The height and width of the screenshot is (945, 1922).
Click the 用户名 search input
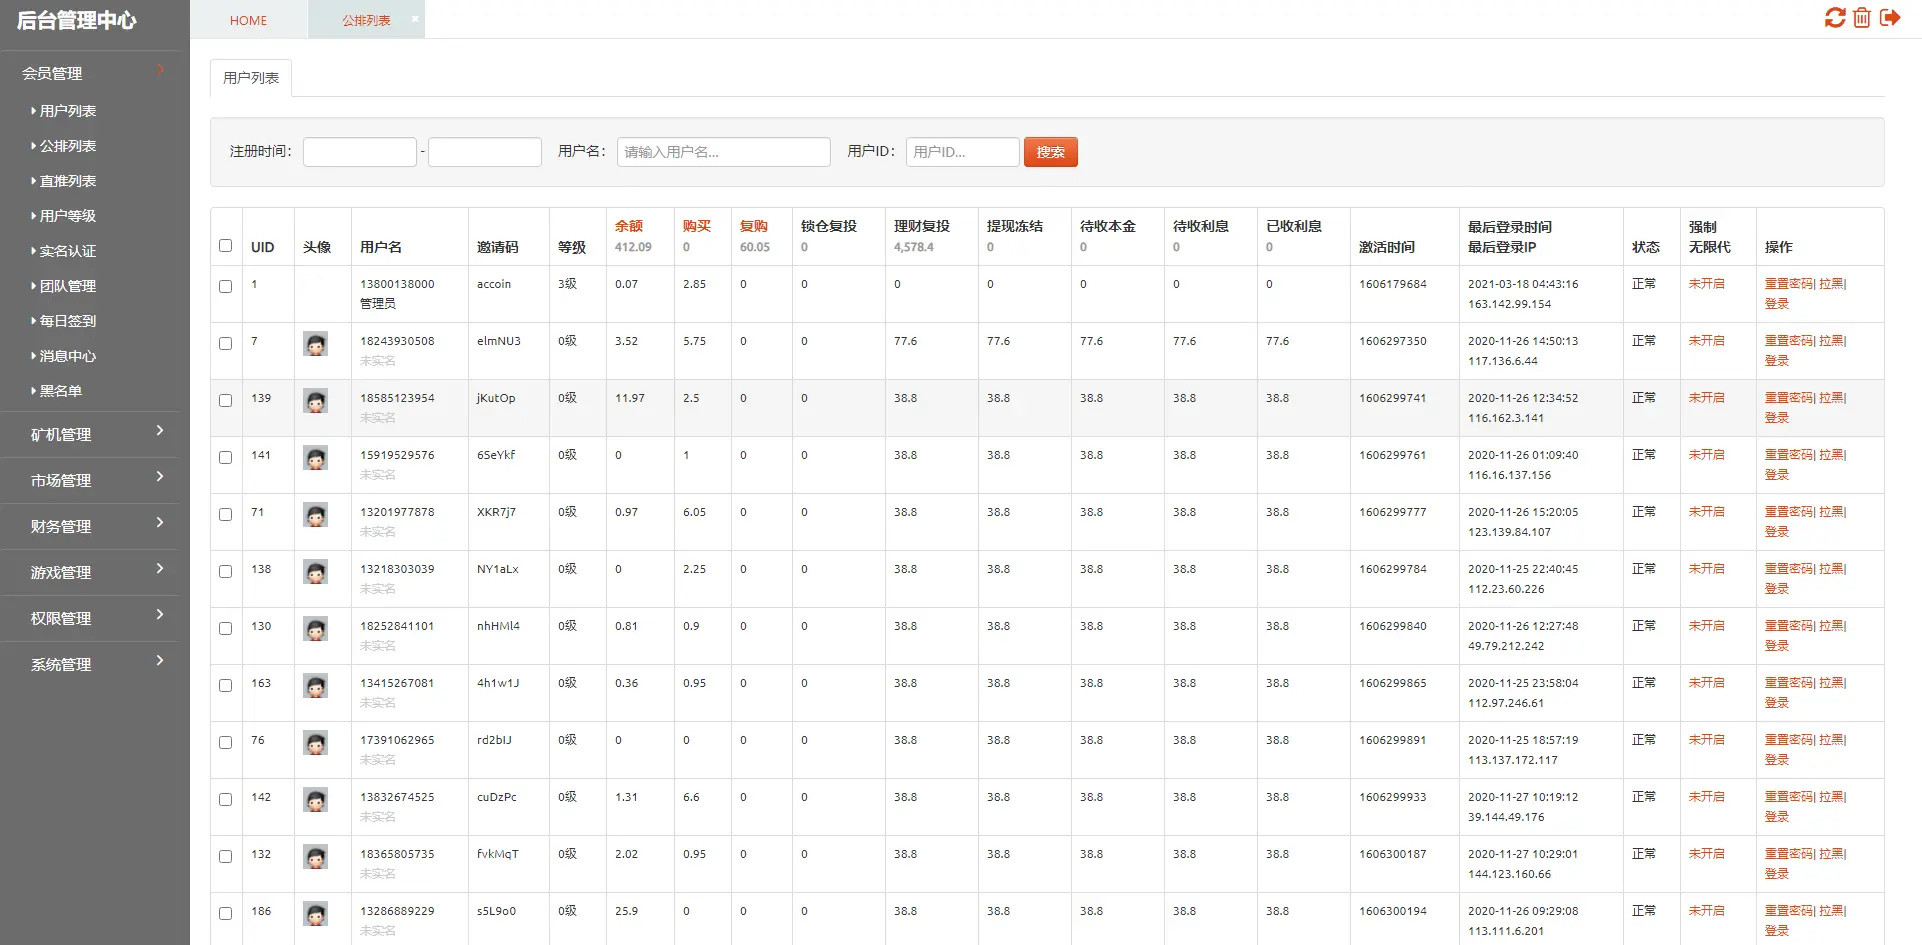724,152
